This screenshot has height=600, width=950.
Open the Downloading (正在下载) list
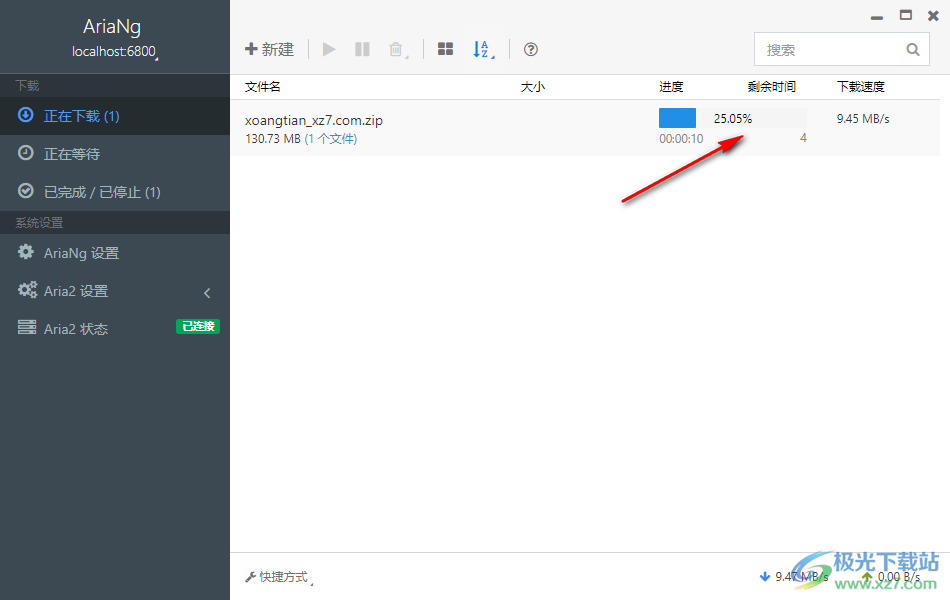[x=115, y=116]
